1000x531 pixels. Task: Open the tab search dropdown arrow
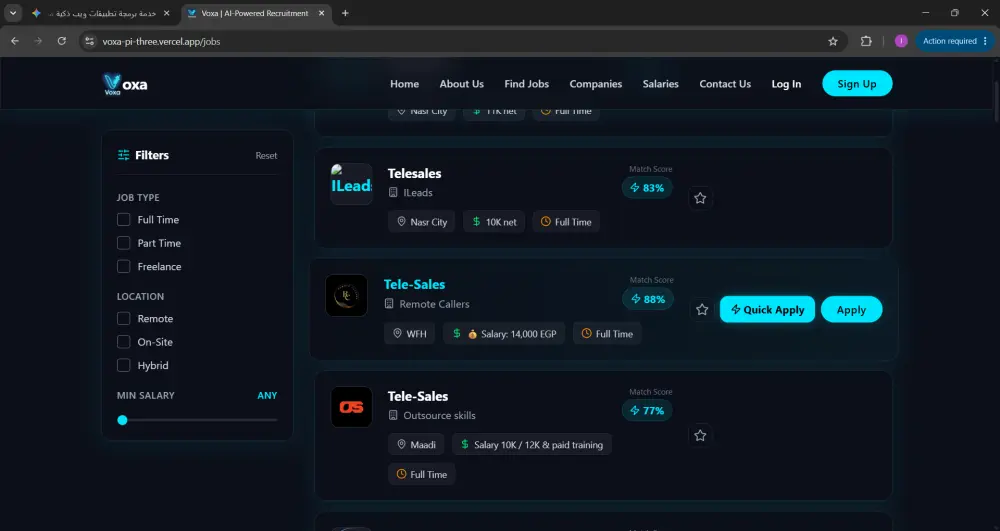coord(13,13)
